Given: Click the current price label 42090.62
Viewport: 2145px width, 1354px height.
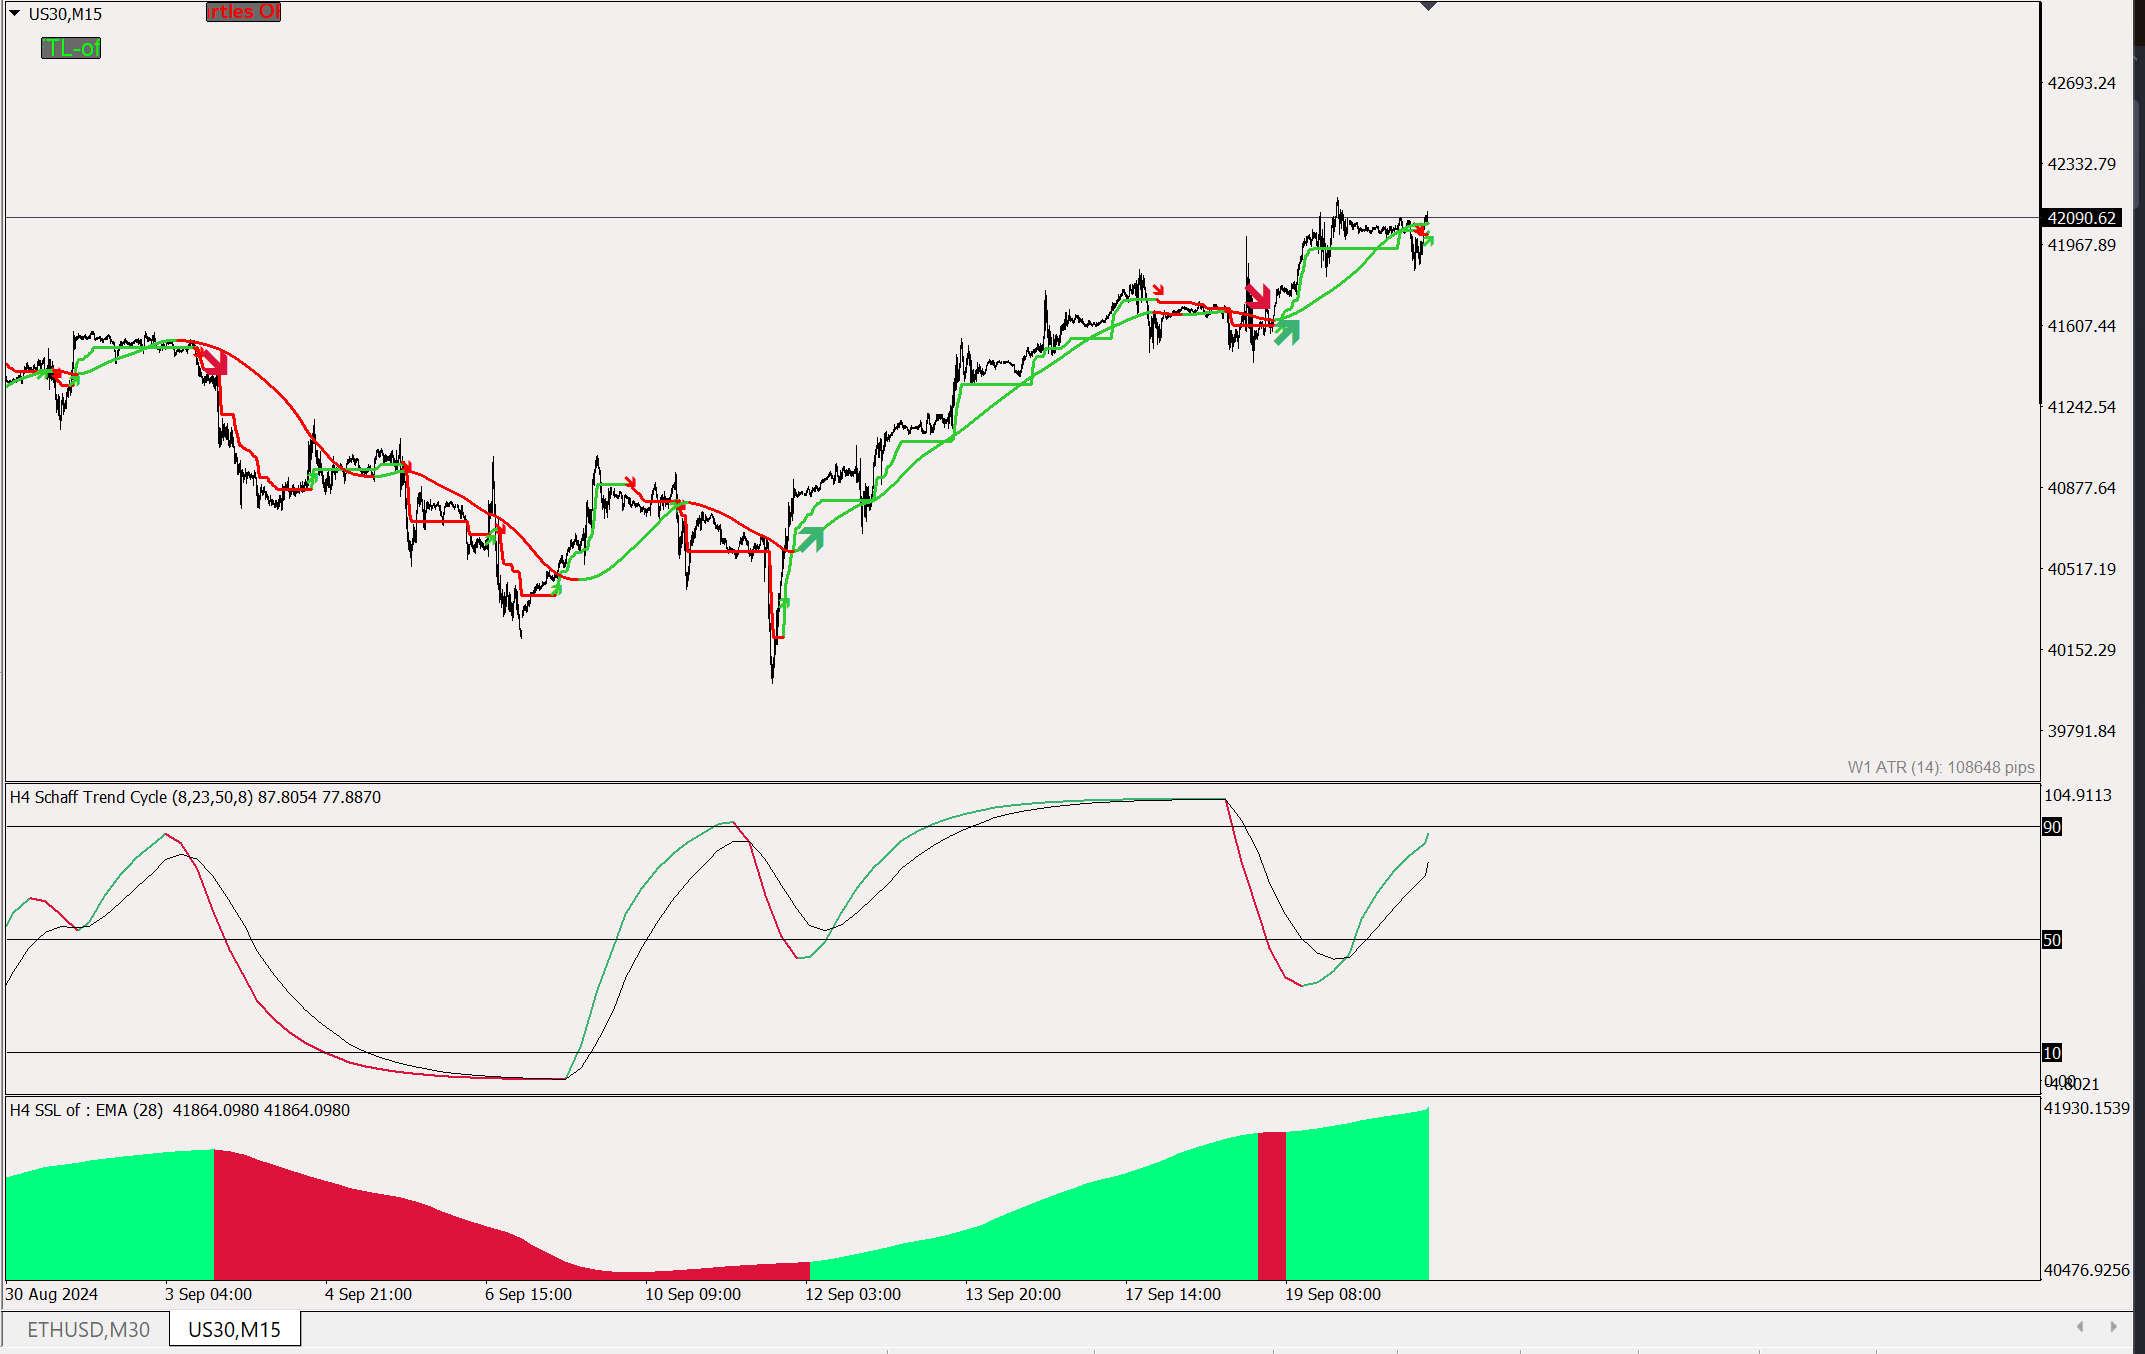Looking at the screenshot, I should click(2082, 218).
